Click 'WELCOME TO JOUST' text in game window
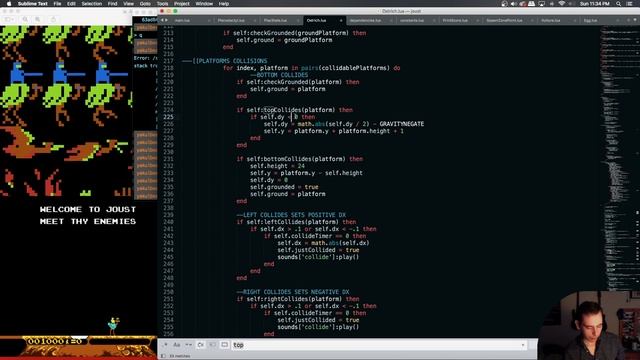The height and width of the screenshot is (360, 640). (x=88, y=209)
